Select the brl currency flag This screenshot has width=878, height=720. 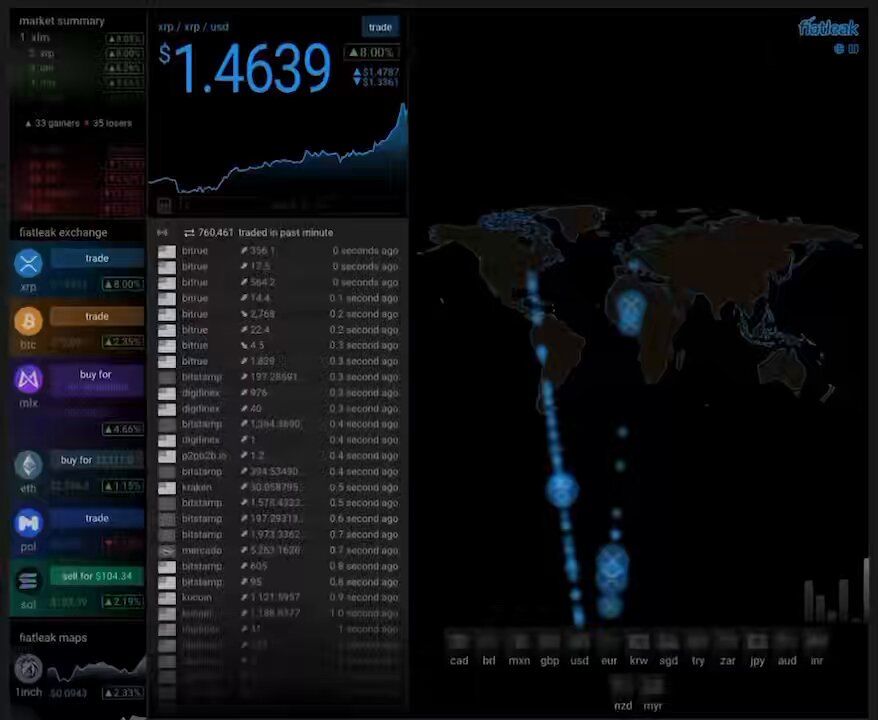[x=488, y=641]
